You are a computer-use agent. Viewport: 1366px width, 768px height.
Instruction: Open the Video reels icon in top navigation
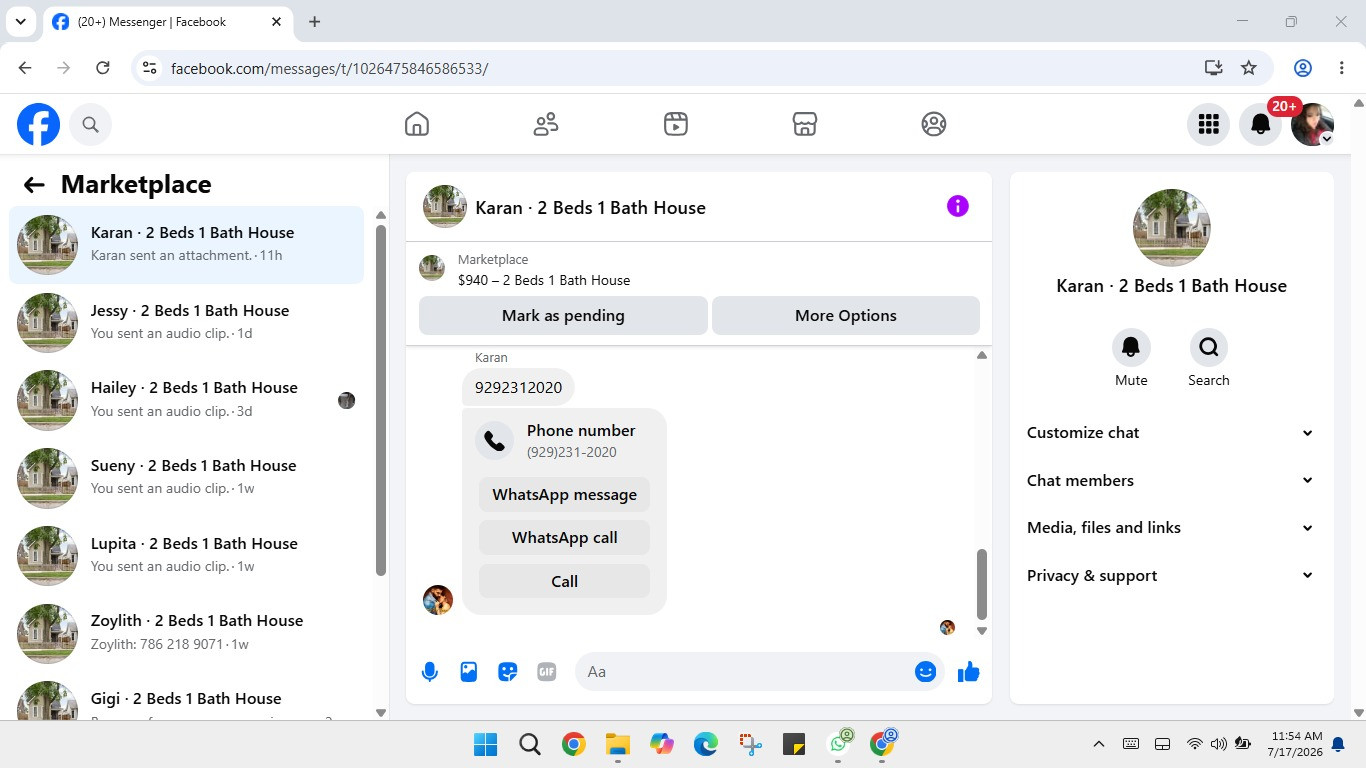coord(676,124)
